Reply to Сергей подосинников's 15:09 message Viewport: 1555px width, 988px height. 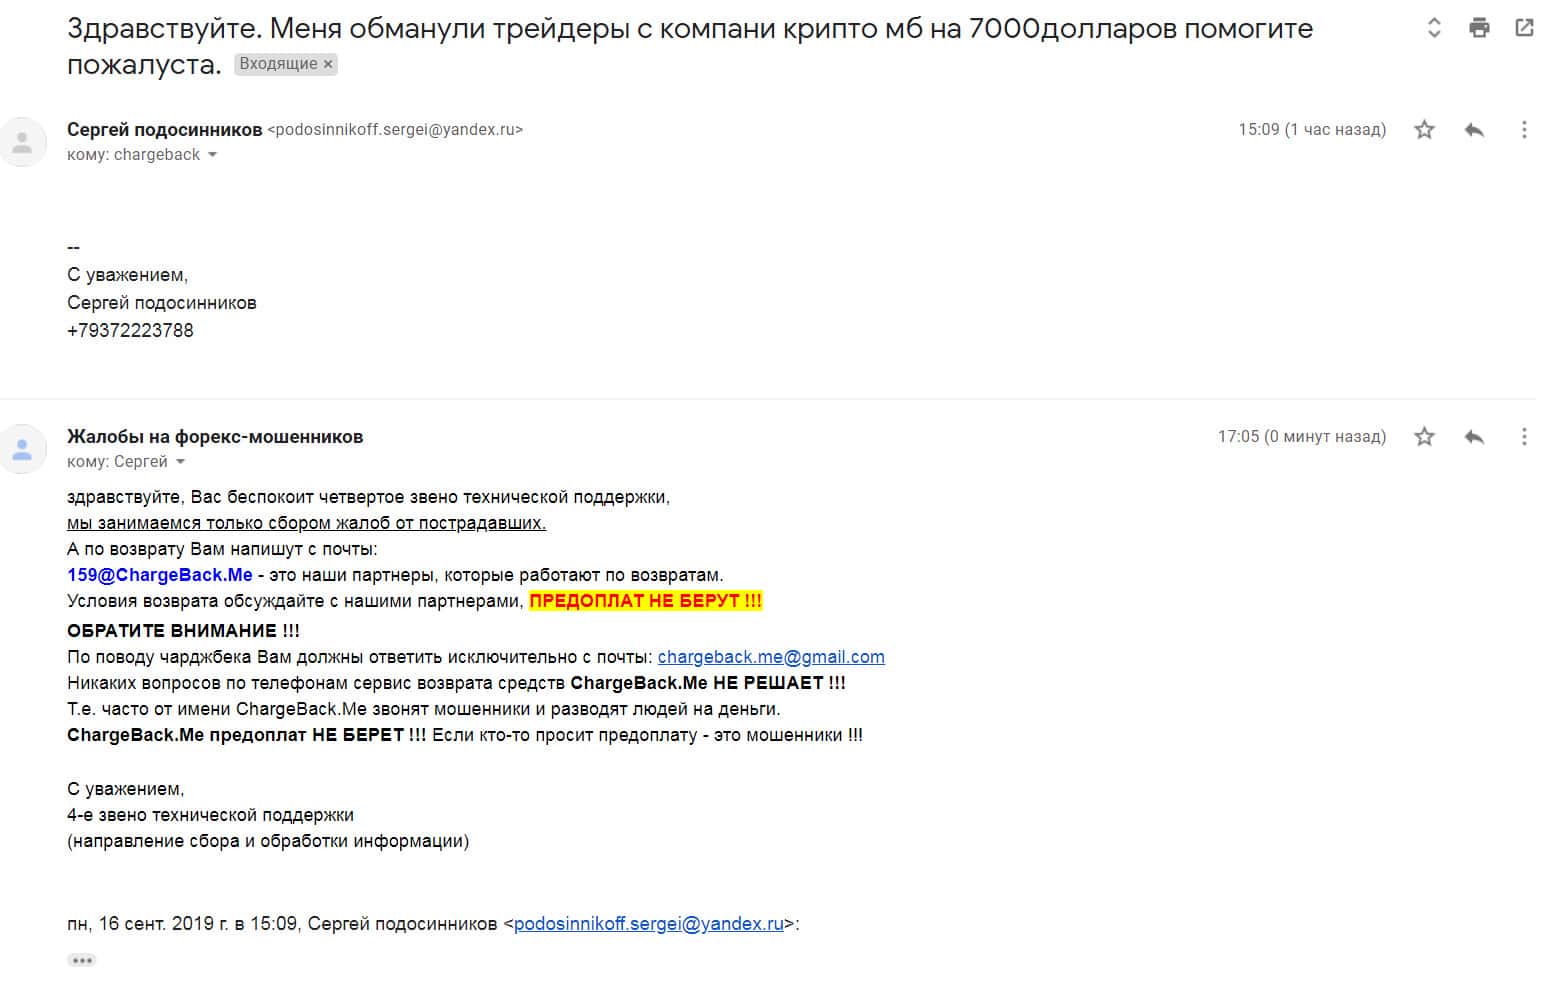[1474, 130]
